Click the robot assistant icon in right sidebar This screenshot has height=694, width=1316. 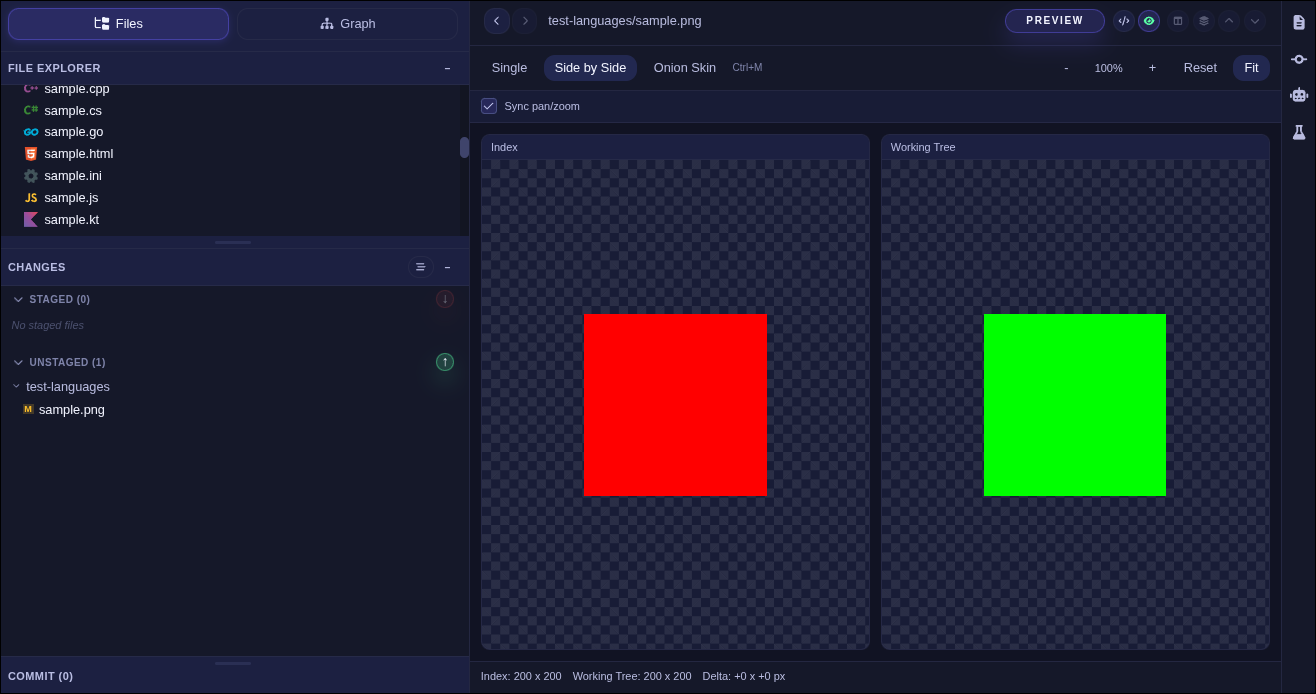pyautogui.click(x=1299, y=94)
